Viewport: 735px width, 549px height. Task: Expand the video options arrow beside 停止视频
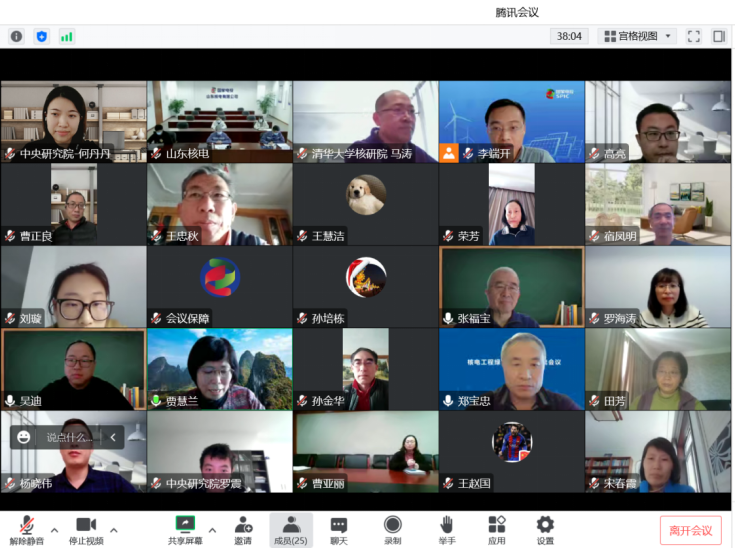[x=113, y=529]
